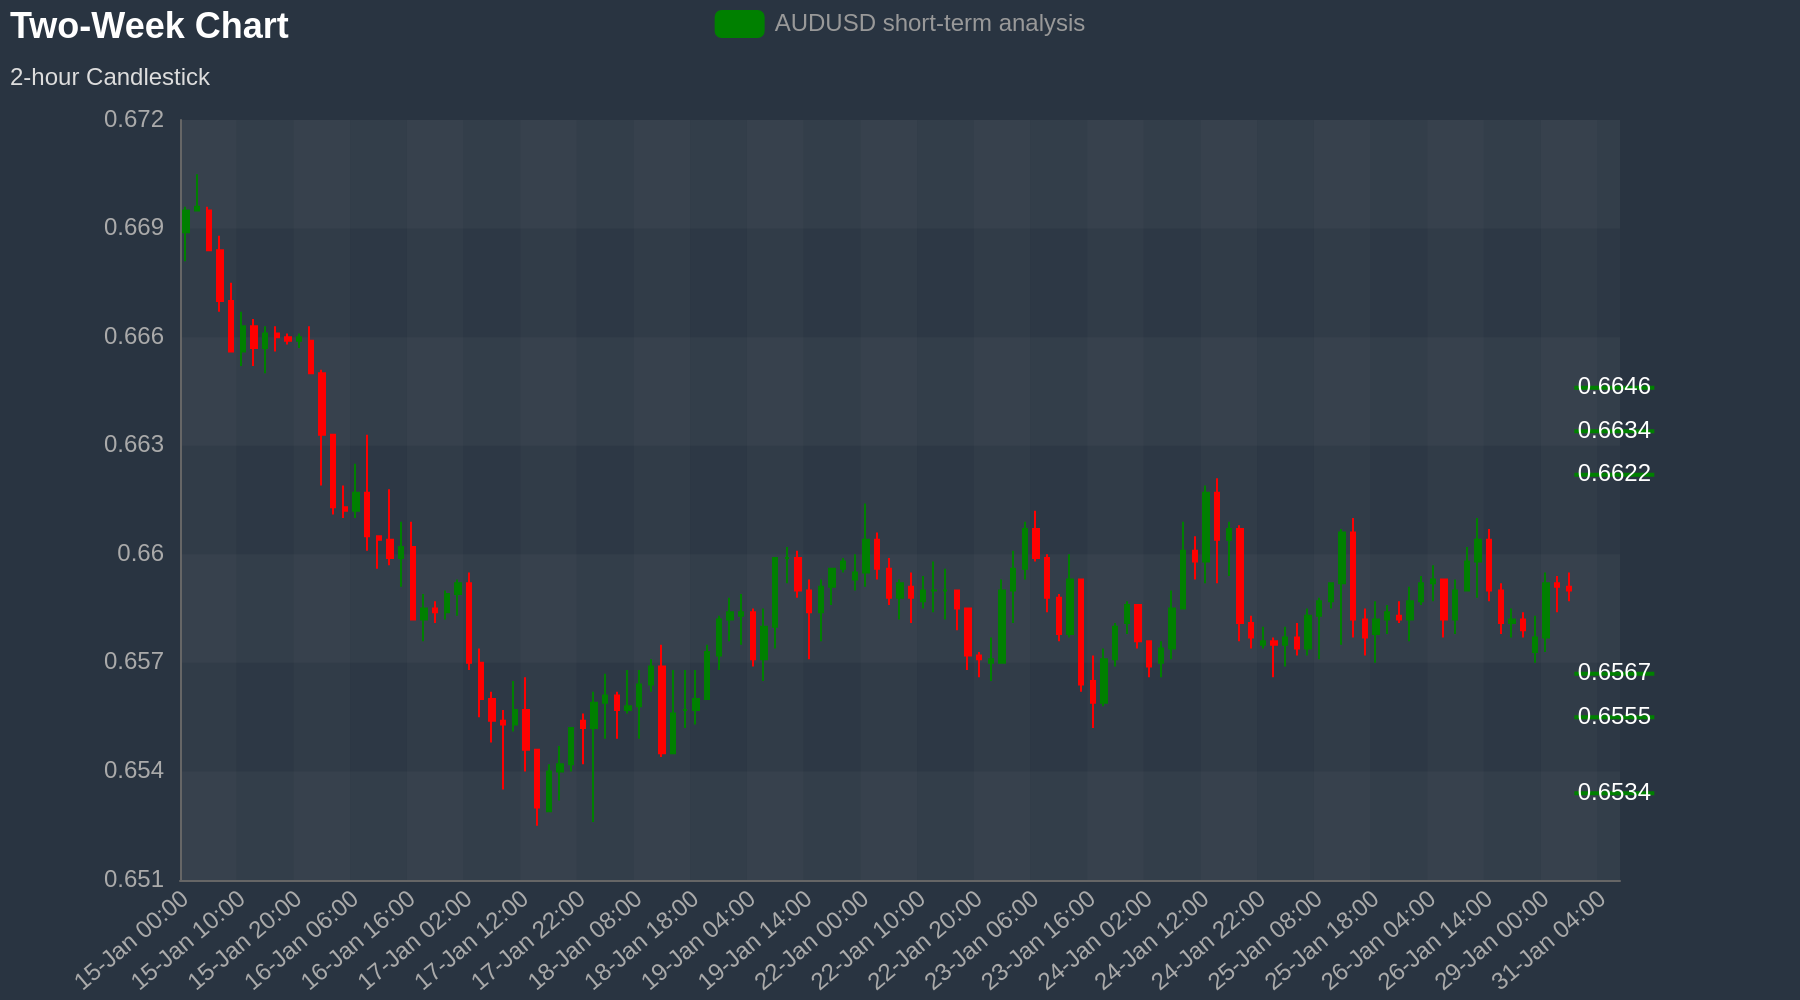Click the 0.657 y-axis label
Screen dimensions: 1800x1000
(134, 662)
